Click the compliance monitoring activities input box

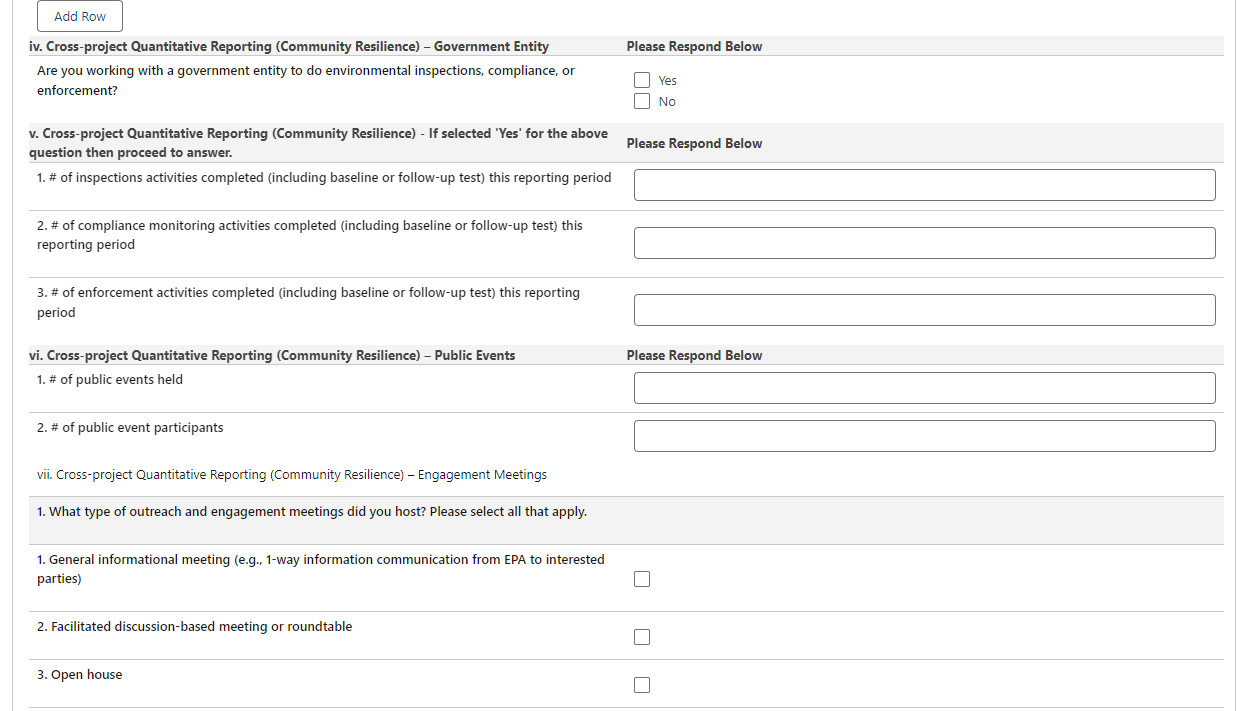tap(924, 243)
